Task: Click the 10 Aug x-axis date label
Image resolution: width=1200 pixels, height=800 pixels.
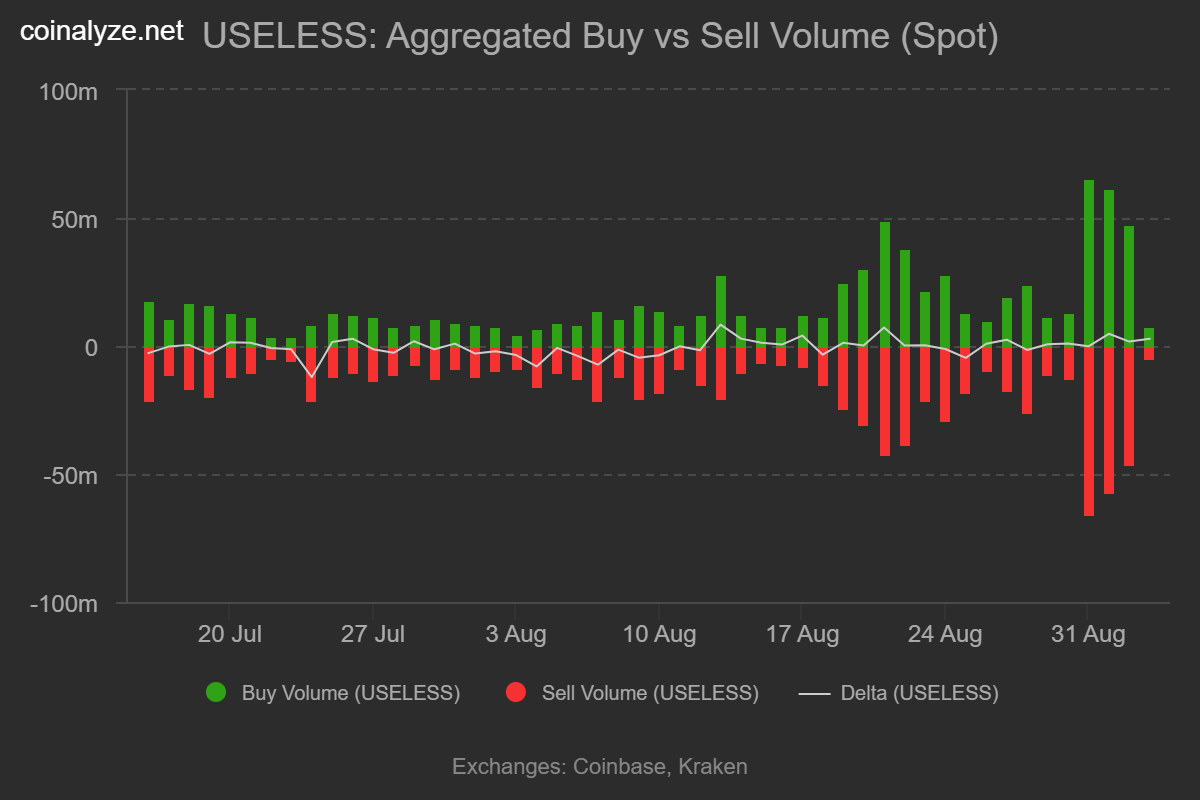Action: 658,634
